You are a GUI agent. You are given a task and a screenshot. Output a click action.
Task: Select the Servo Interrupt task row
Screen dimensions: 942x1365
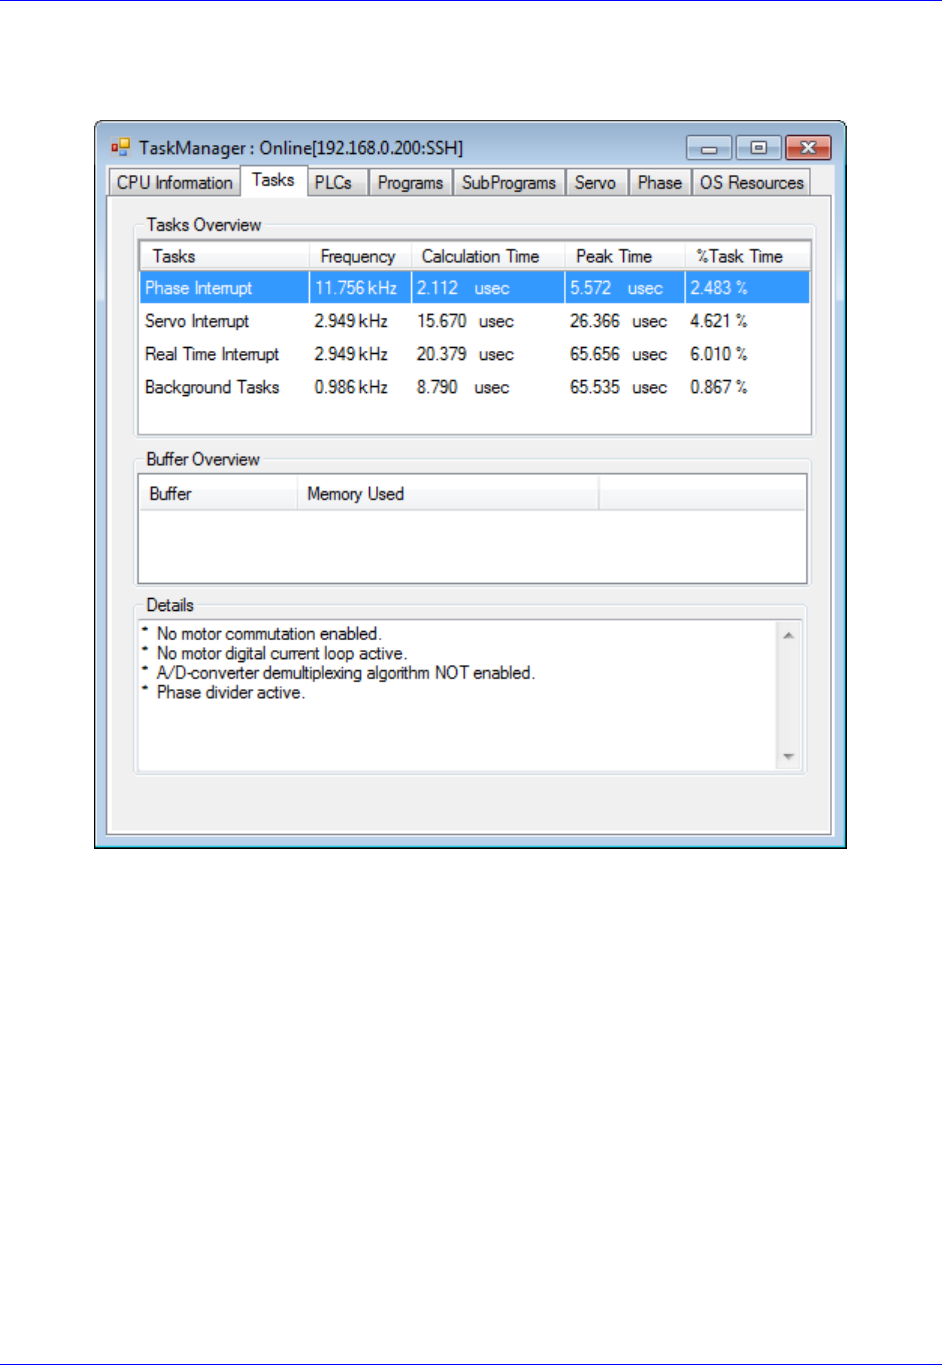(475, 321)
